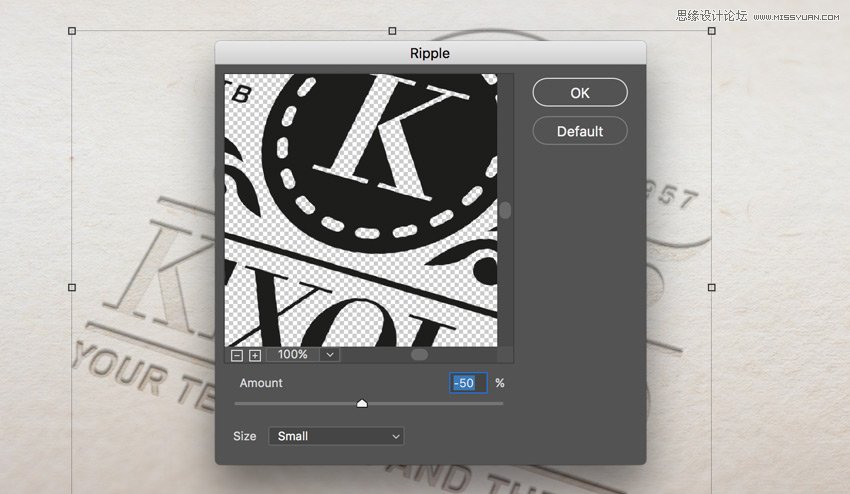Viewport: 850px width, 494px height.
Task: Click the Size label
Action: pos(245,436)
